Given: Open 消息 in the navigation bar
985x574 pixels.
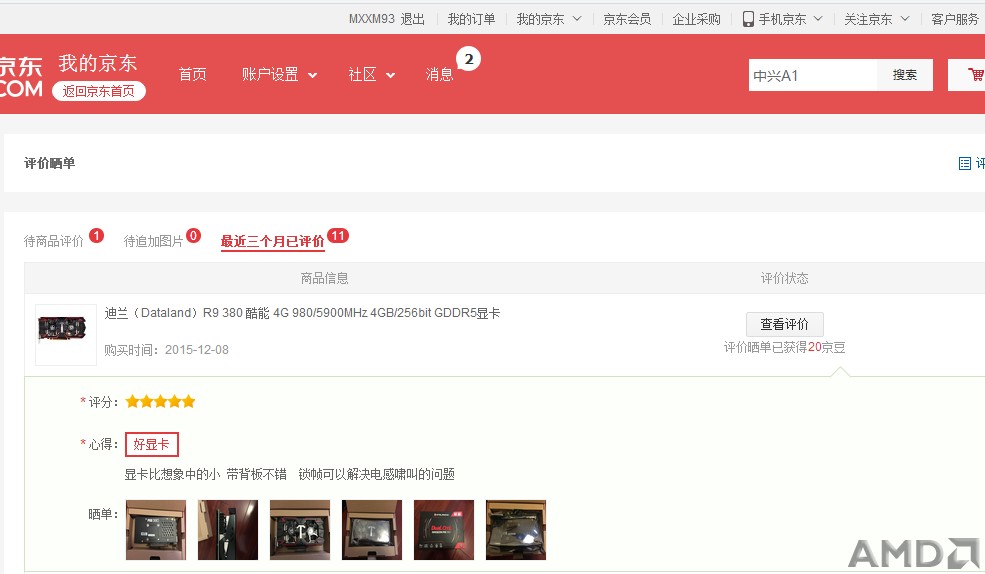Looking at the screenshot, I should coord(439,75).
